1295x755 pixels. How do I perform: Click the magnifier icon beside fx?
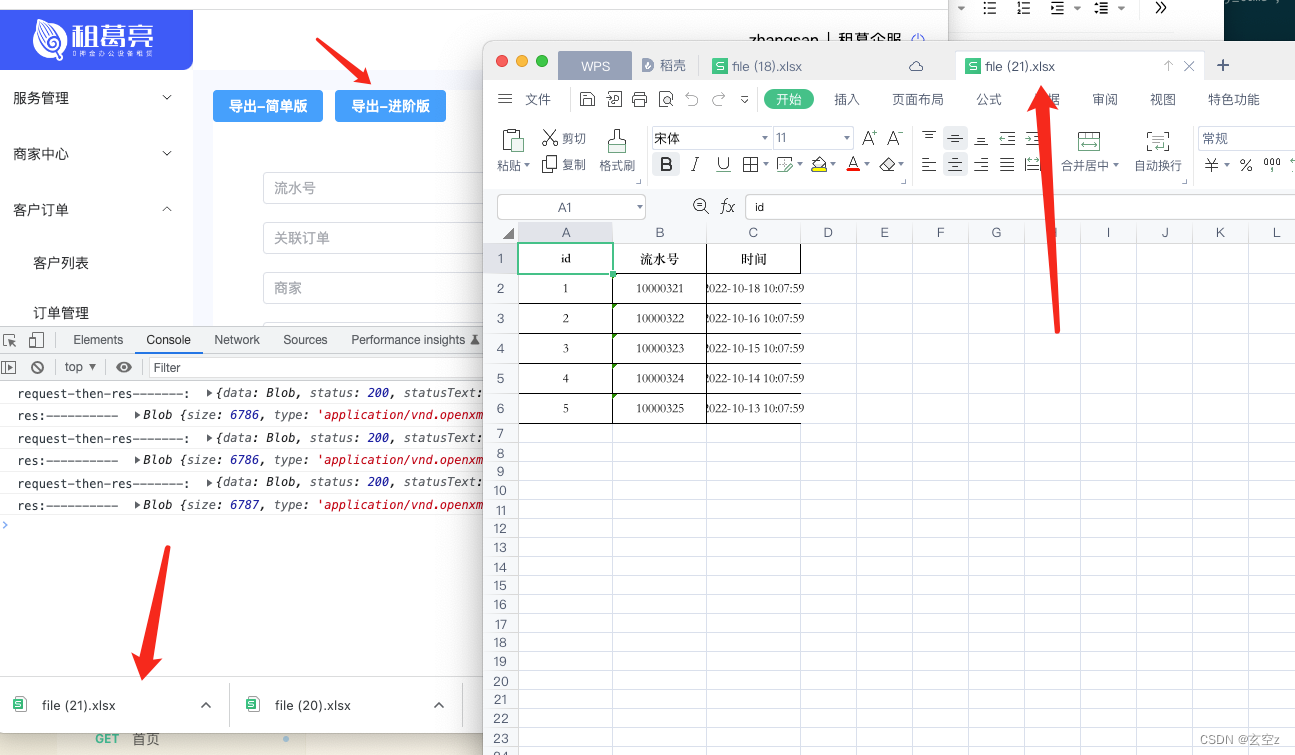click(x=701, y=206)
